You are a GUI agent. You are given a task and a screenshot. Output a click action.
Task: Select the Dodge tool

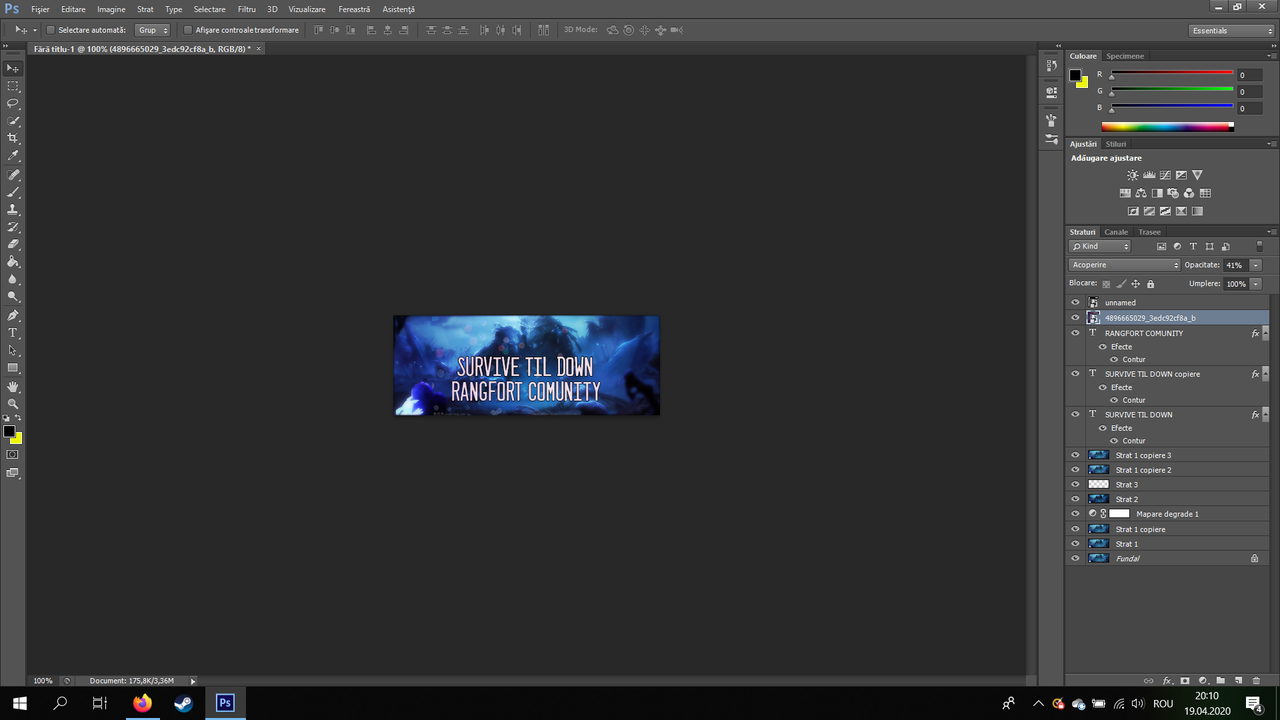[14, 297]
